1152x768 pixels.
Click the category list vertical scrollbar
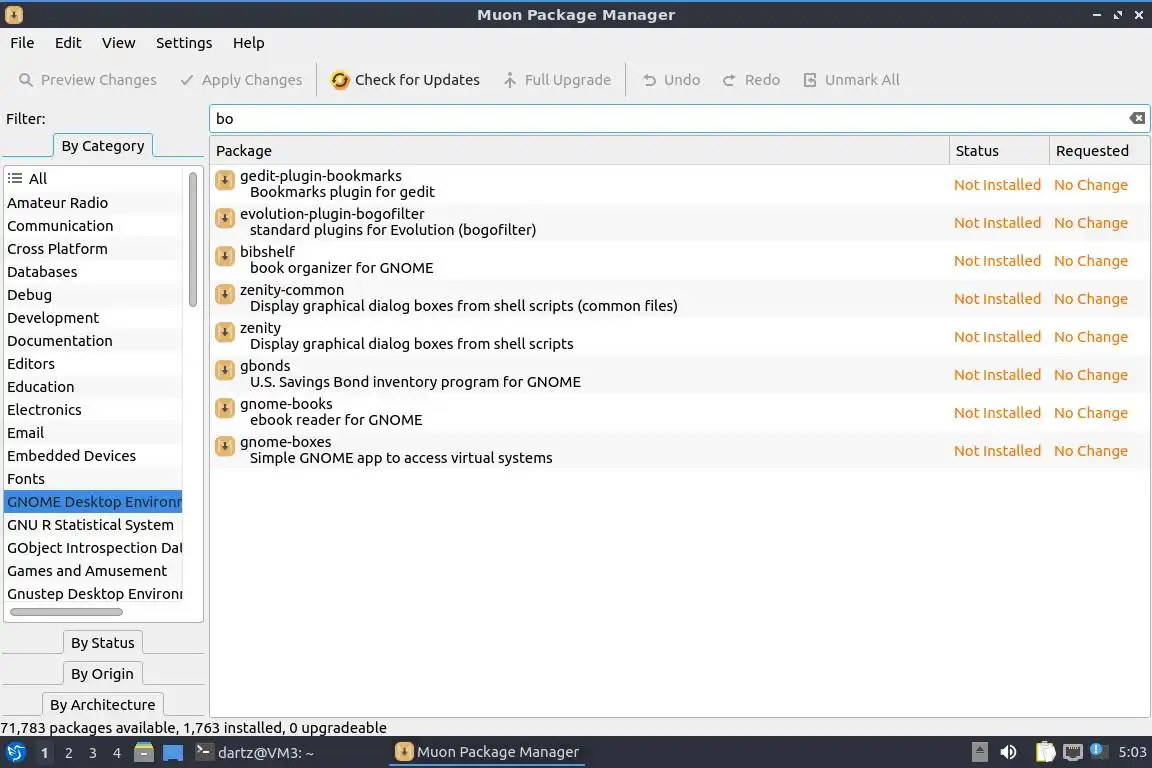192,239
